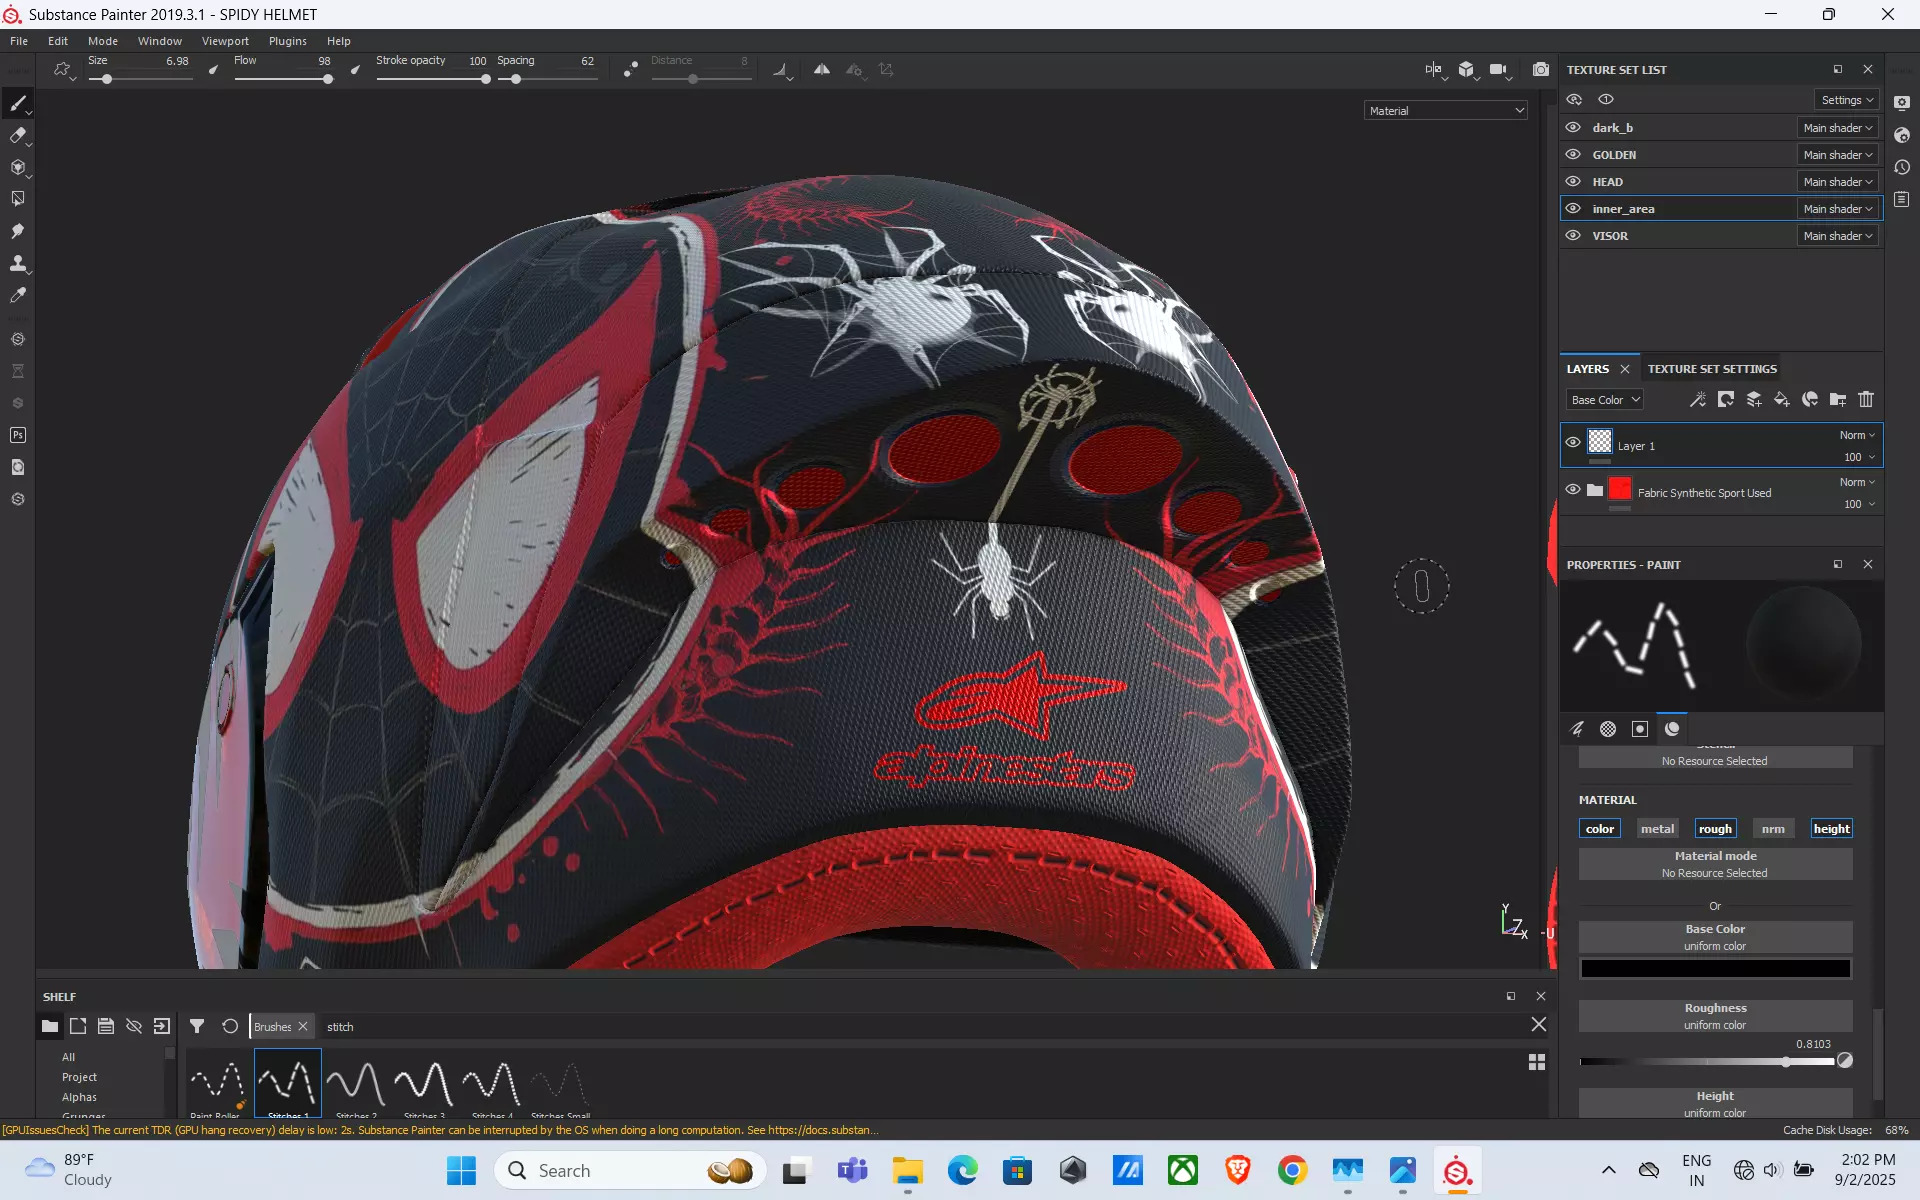Screen dimensions: 1920x1200
Task: Switch to the Layers tab
Action: tap(1588, 369)
